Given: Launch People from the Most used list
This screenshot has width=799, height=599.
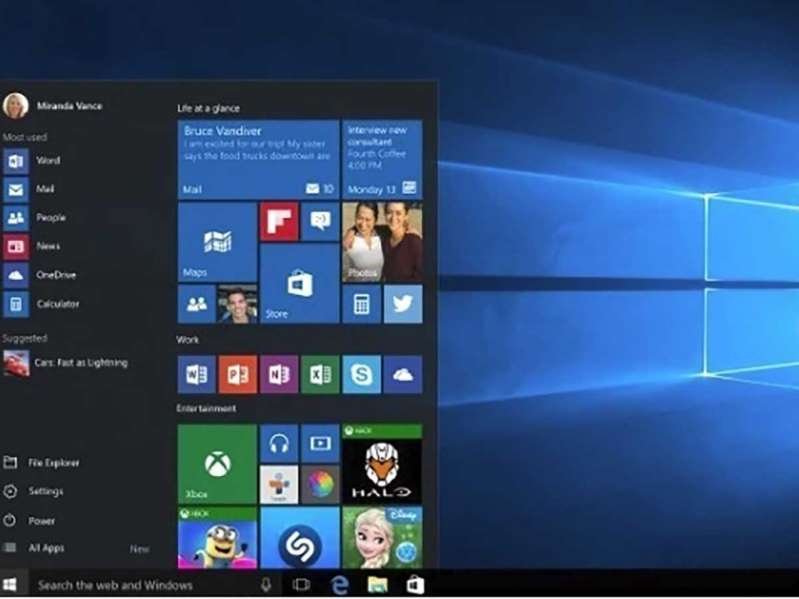Looking at the screenshot, I should (35, 218).
